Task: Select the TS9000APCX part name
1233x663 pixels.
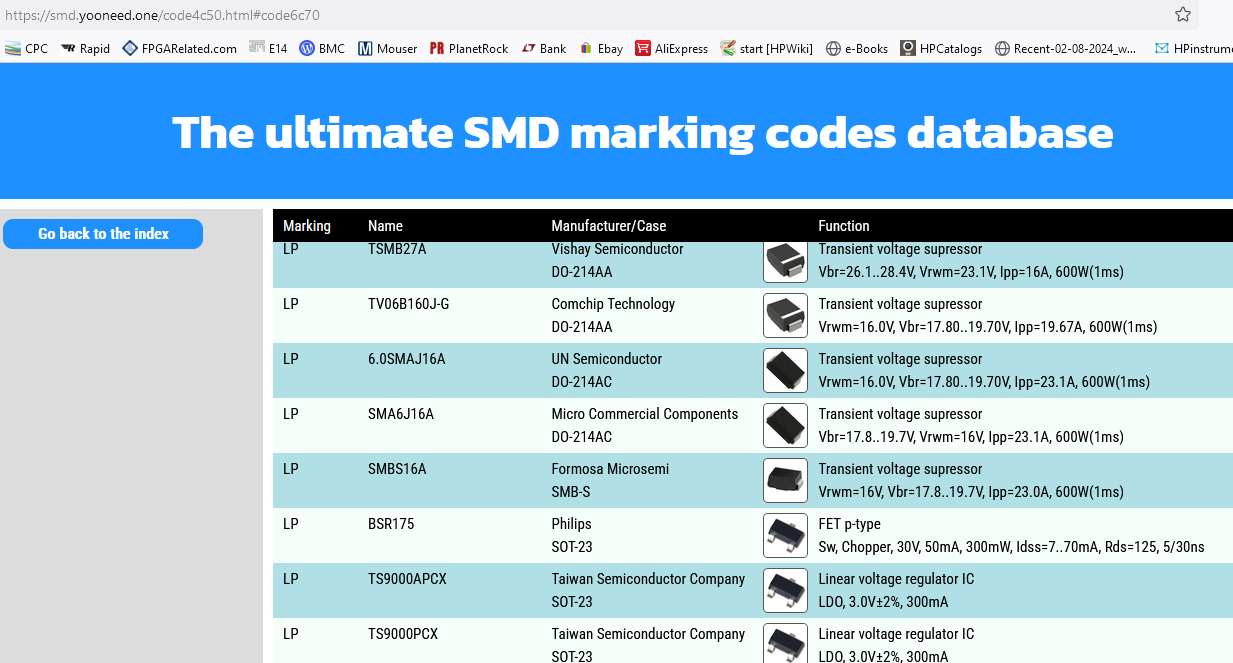Action: tap(407, 579)
